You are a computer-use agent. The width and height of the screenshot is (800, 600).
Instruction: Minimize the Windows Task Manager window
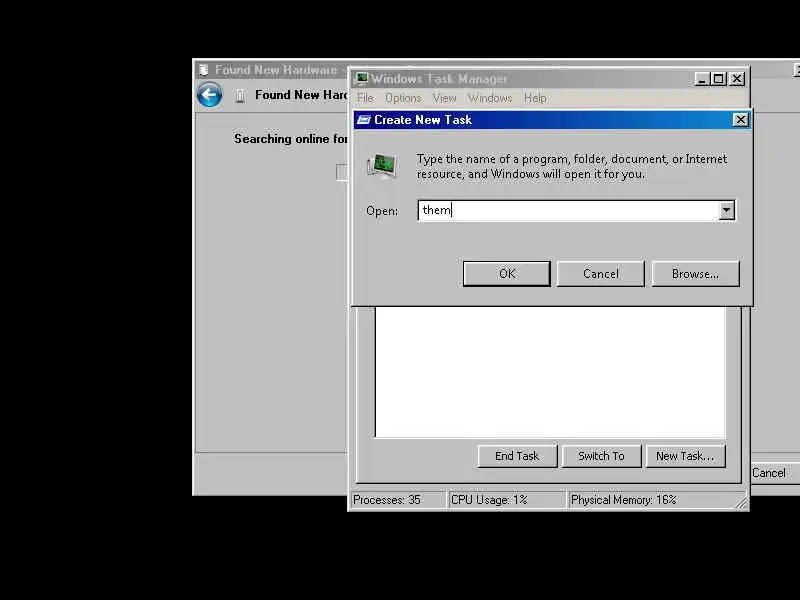tap(702, 79)
